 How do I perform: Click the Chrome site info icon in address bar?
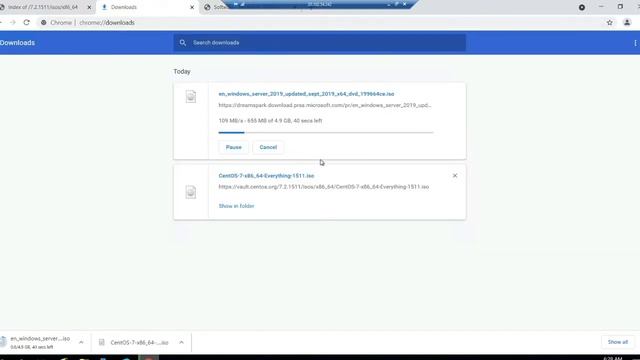[x=44, y=22]
